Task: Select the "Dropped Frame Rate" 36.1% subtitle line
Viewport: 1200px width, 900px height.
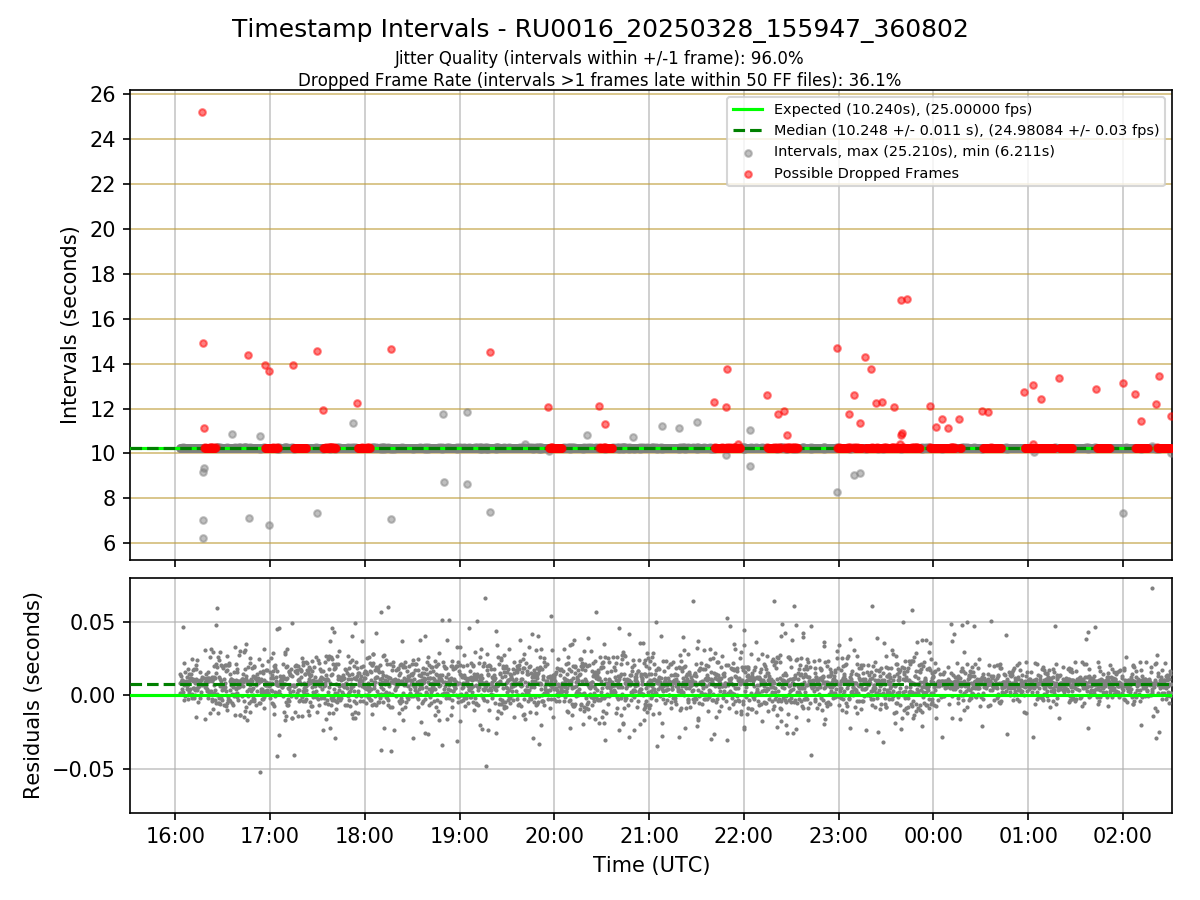Action: pyautogui.click(x=599, y=79)
